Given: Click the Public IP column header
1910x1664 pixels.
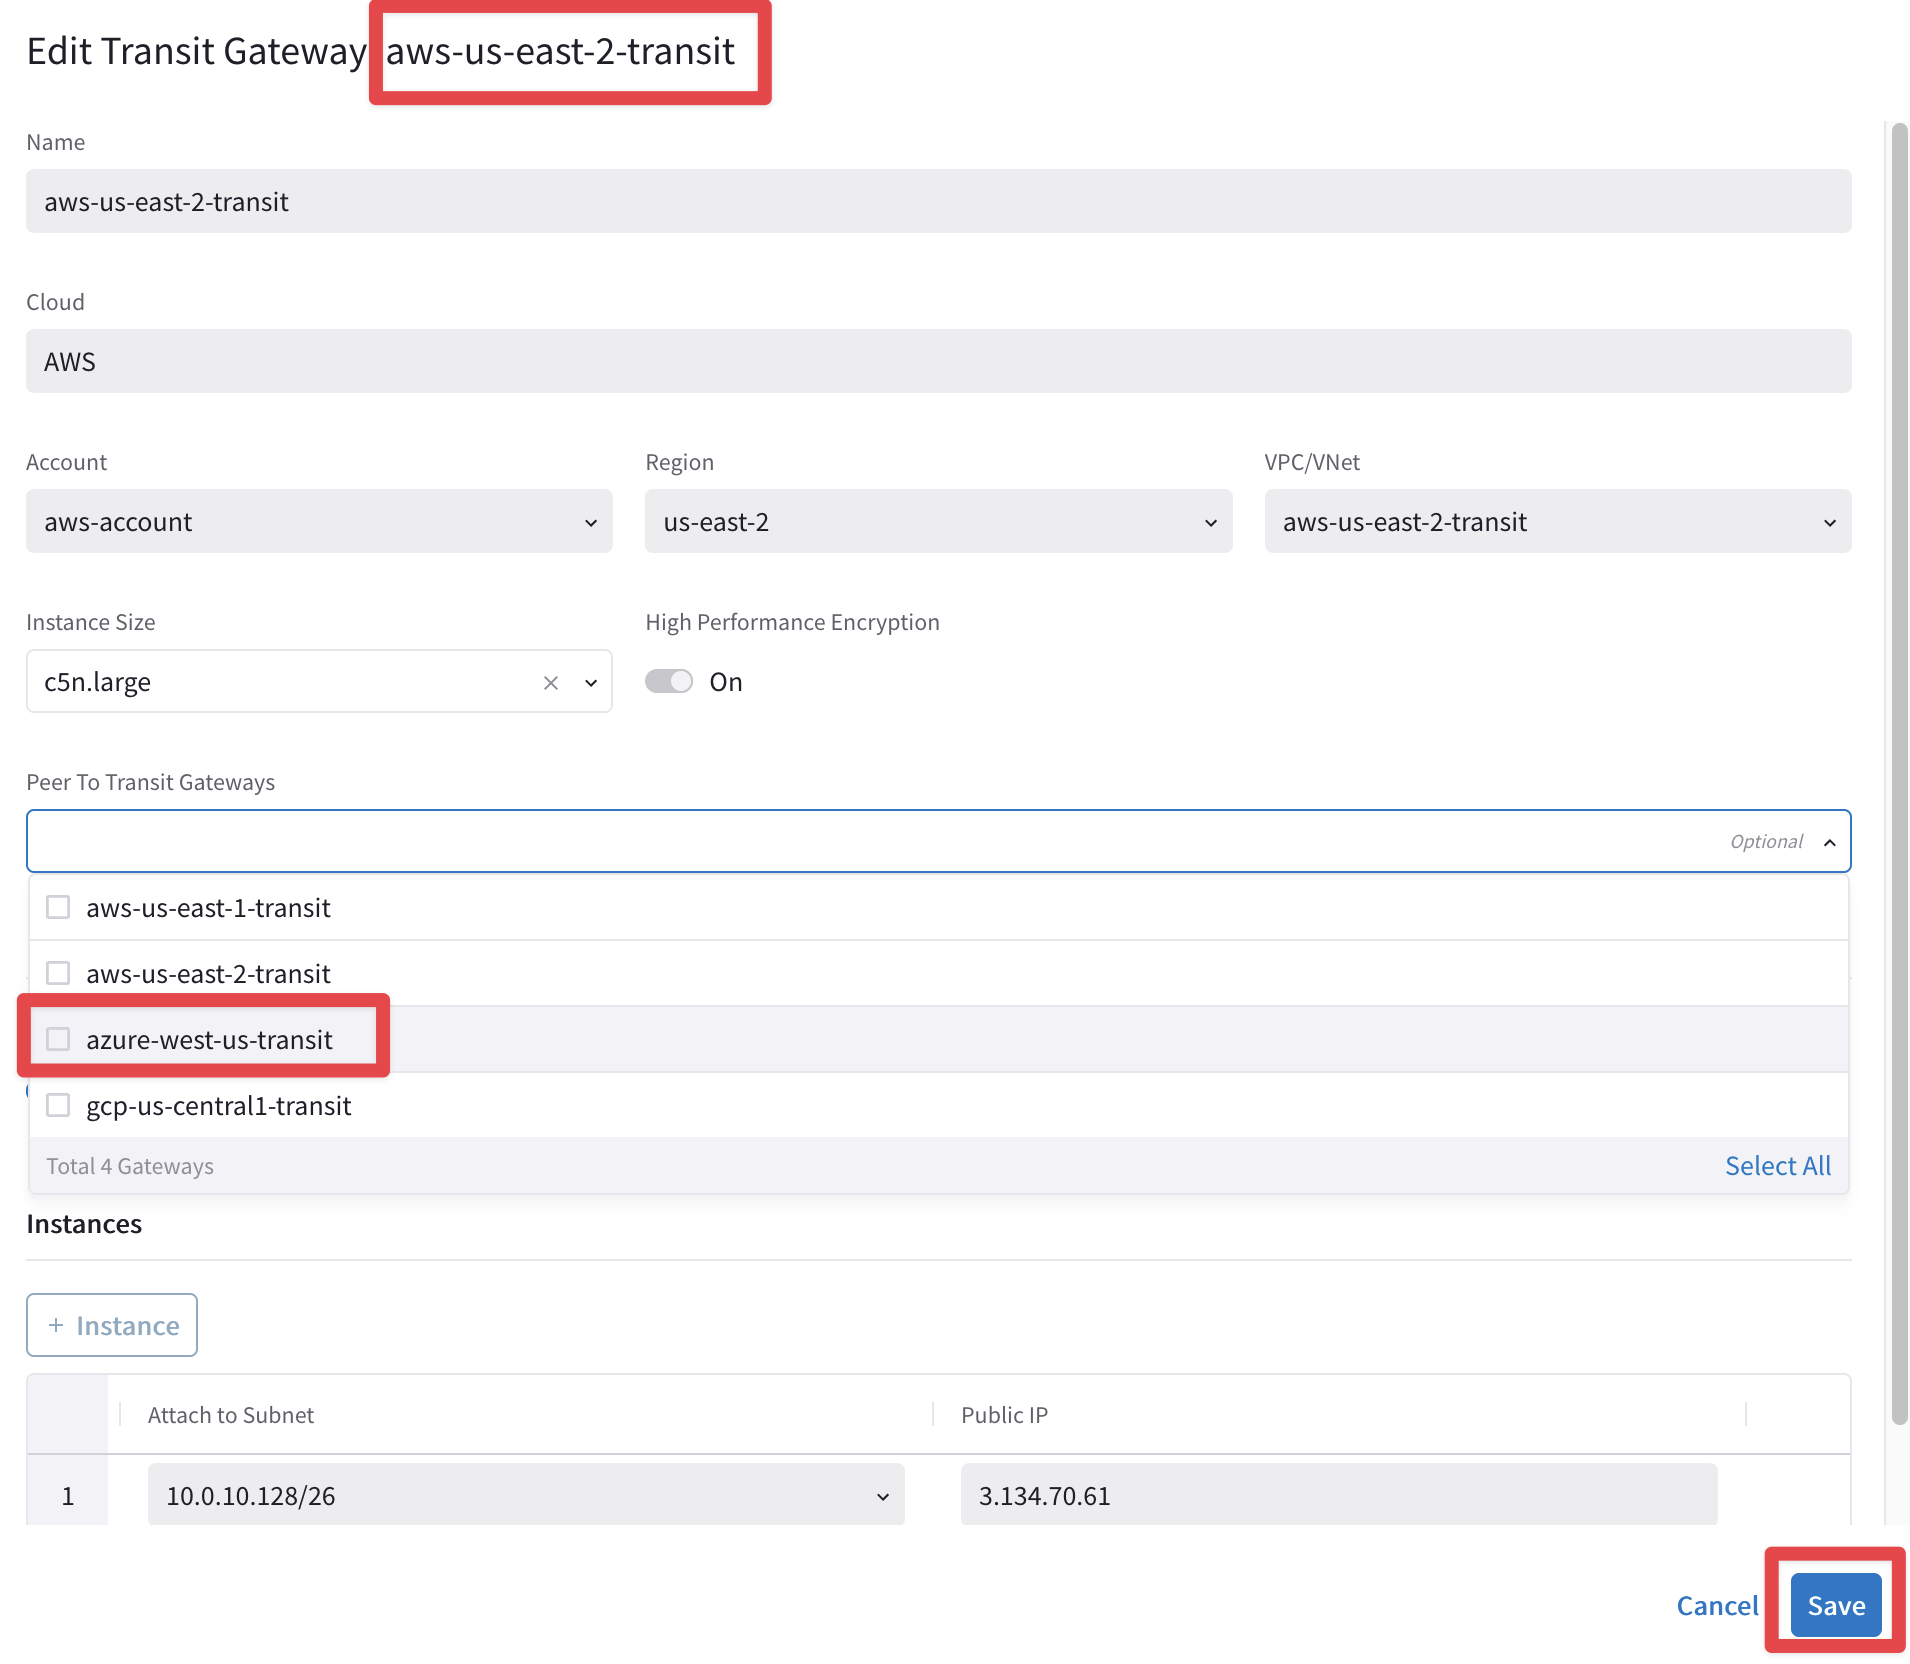Looking at the screenshot, I should (x=1004, y=1415).
